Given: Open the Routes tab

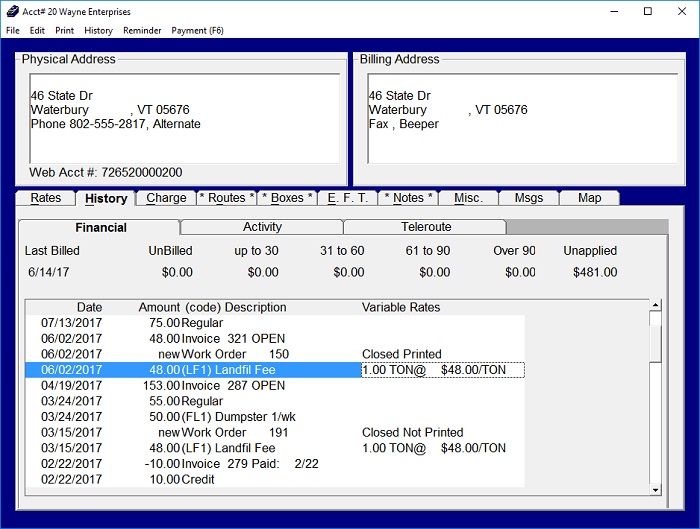Looking at the screenshot, I should pos(227,198).
